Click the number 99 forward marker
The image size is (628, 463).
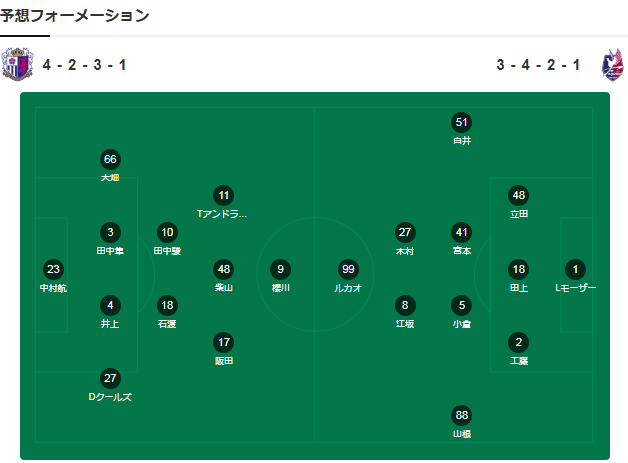point(348,269)
